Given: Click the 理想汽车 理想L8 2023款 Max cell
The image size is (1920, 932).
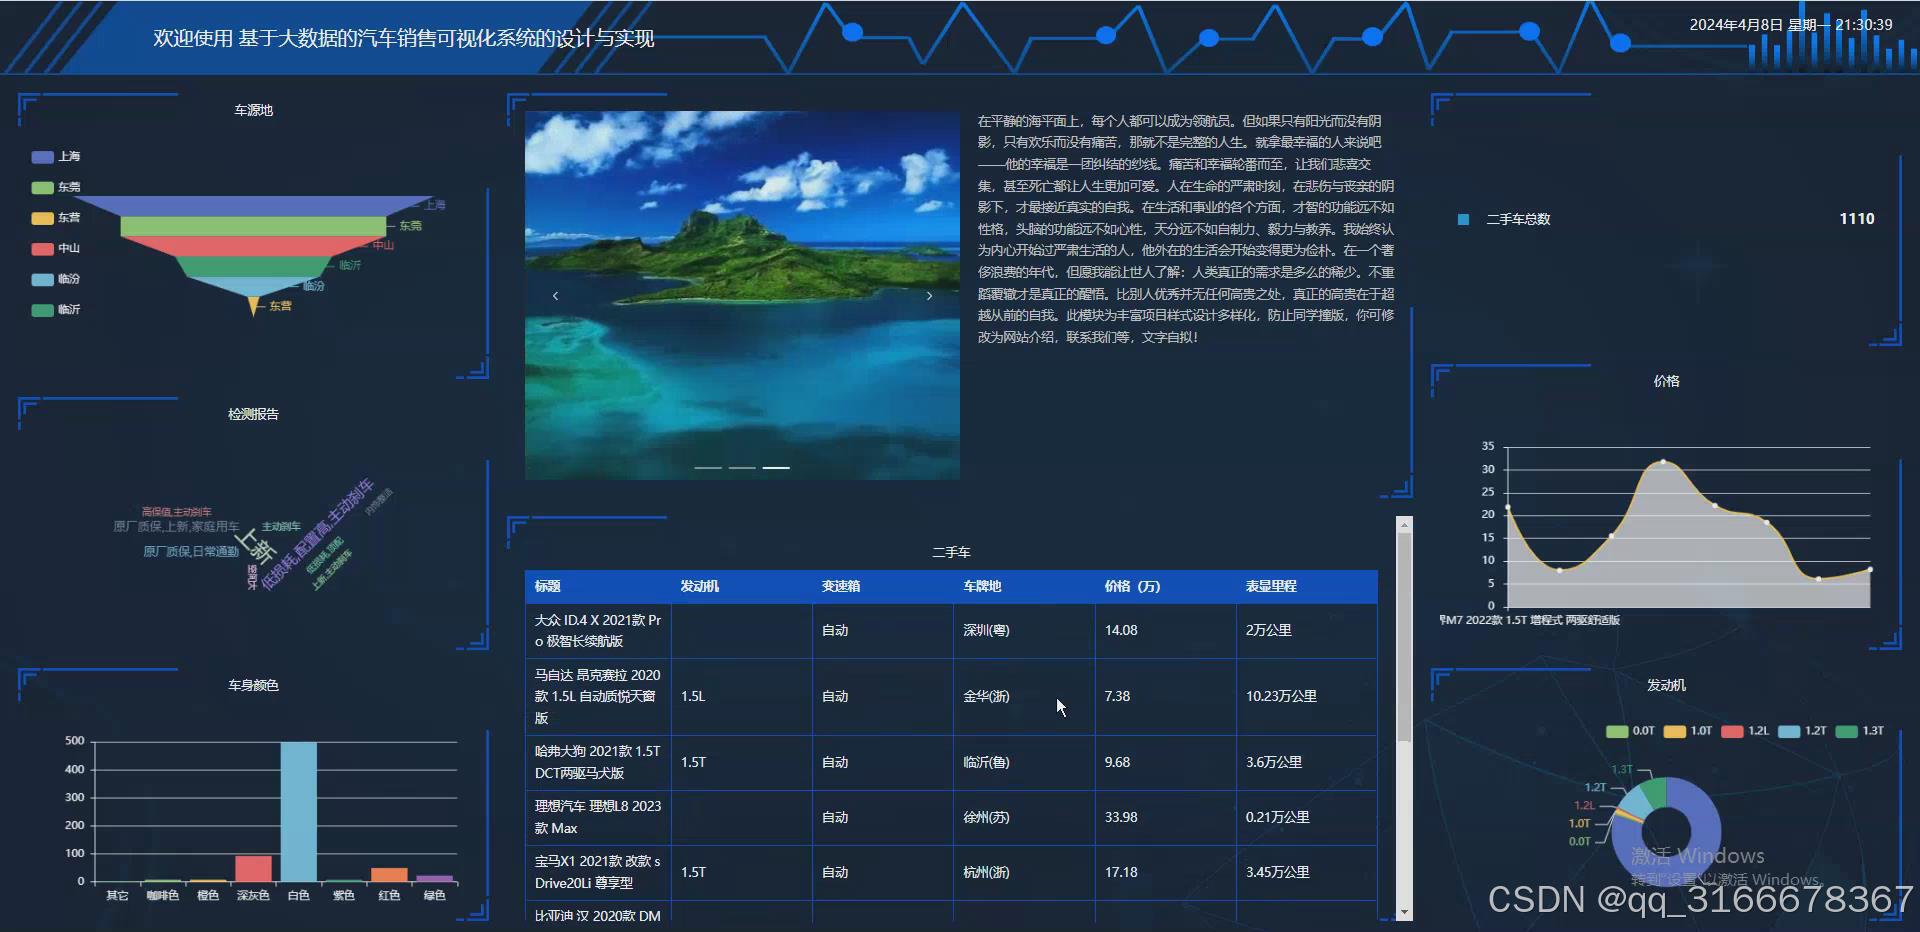Looking at the screenshot, I should (598, 817).
